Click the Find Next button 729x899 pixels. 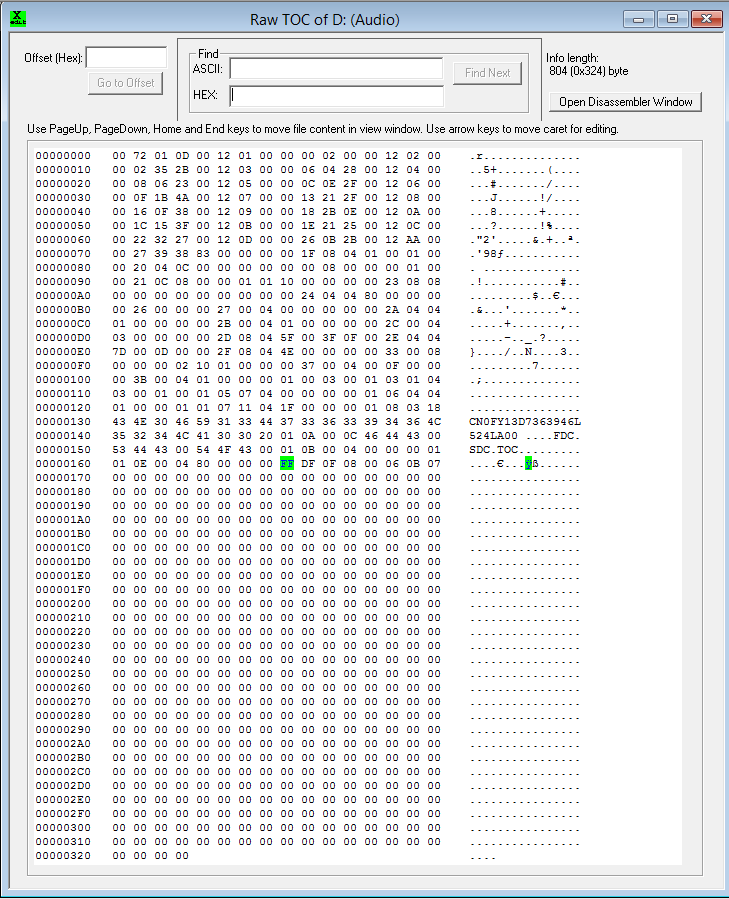coord(488,73)
